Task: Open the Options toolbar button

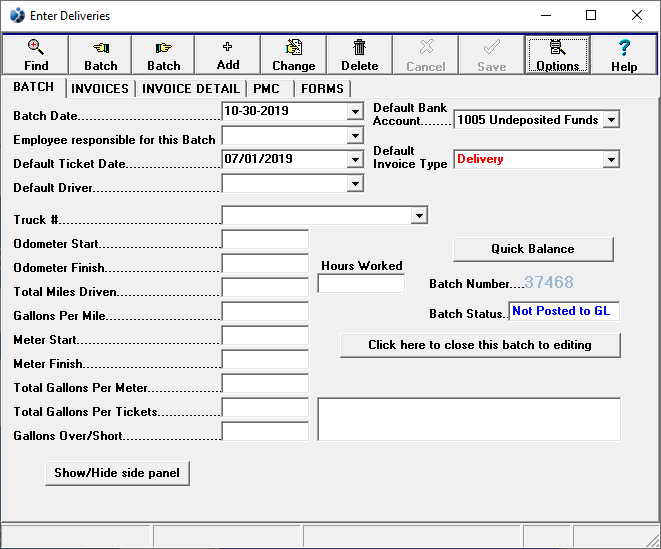Action: pos(557,54)
